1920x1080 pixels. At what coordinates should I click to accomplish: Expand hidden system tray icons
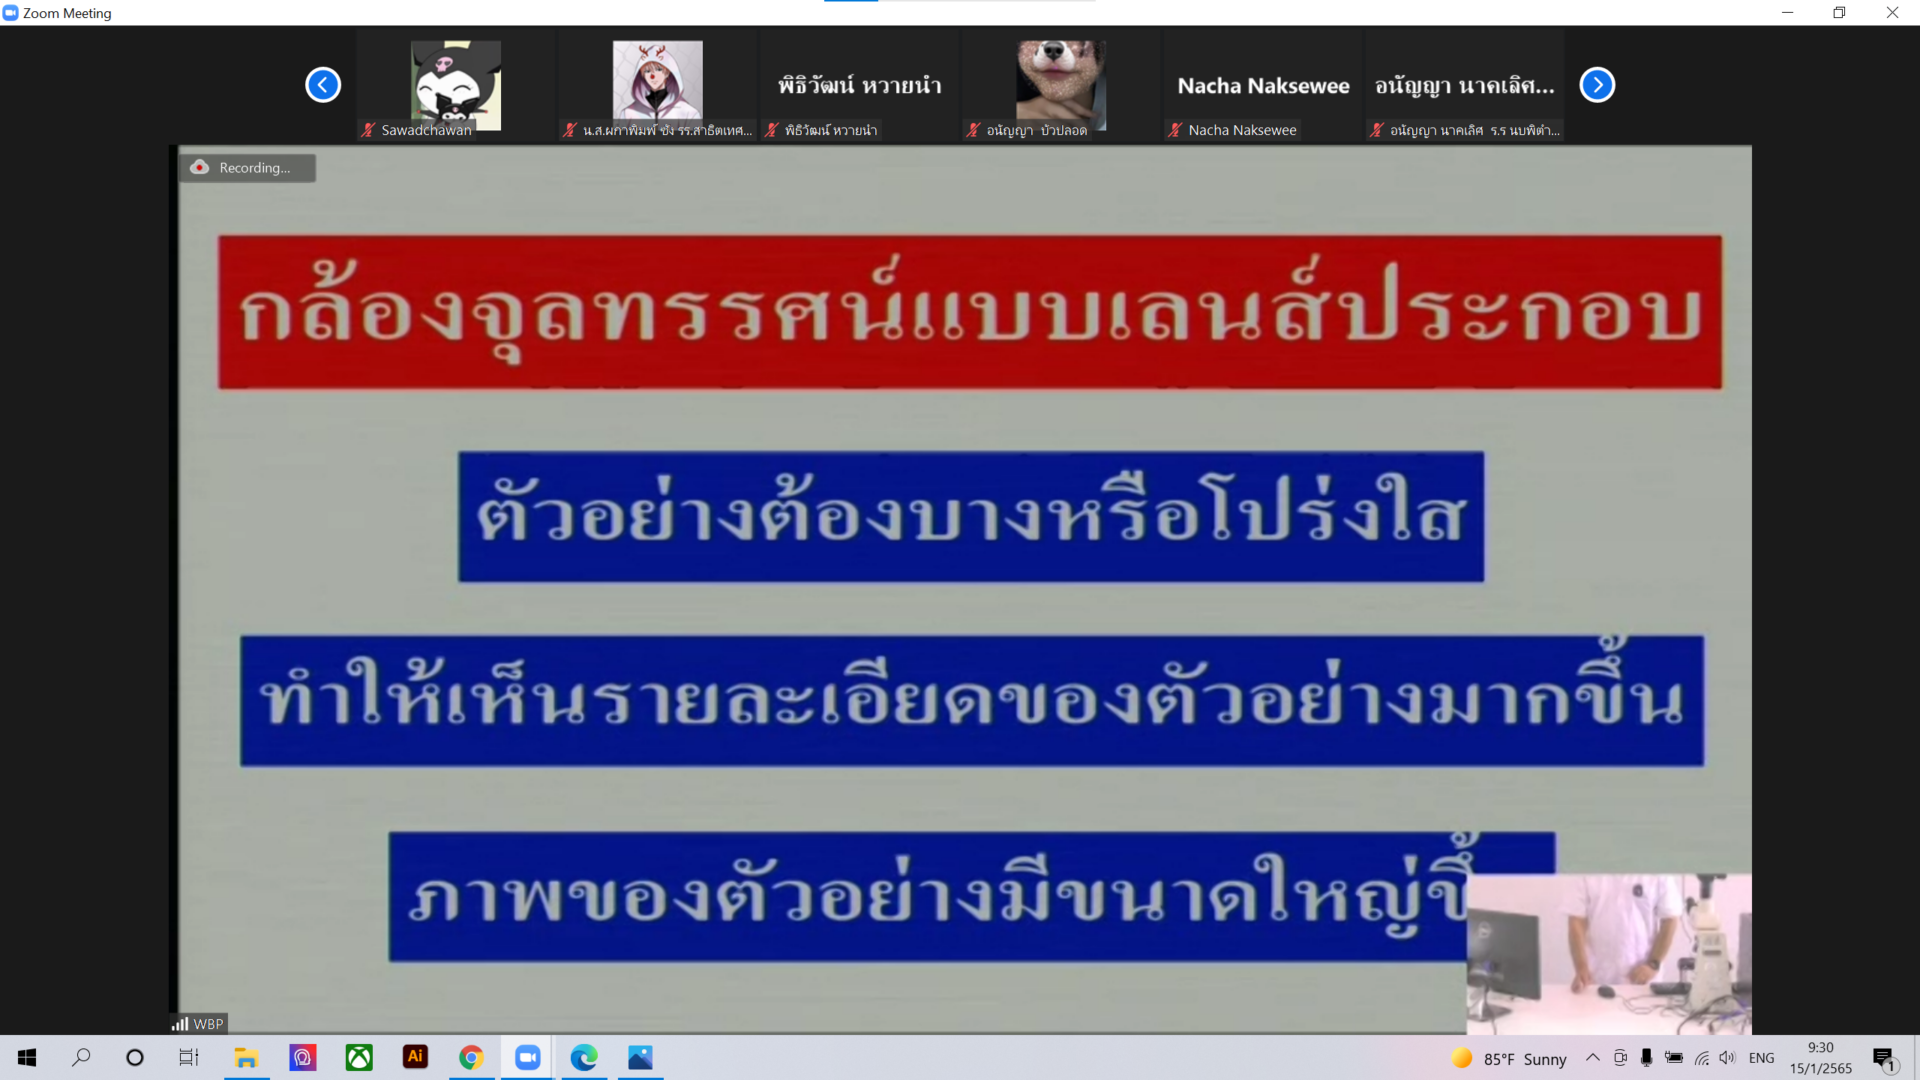[x=1593, y=1058]
